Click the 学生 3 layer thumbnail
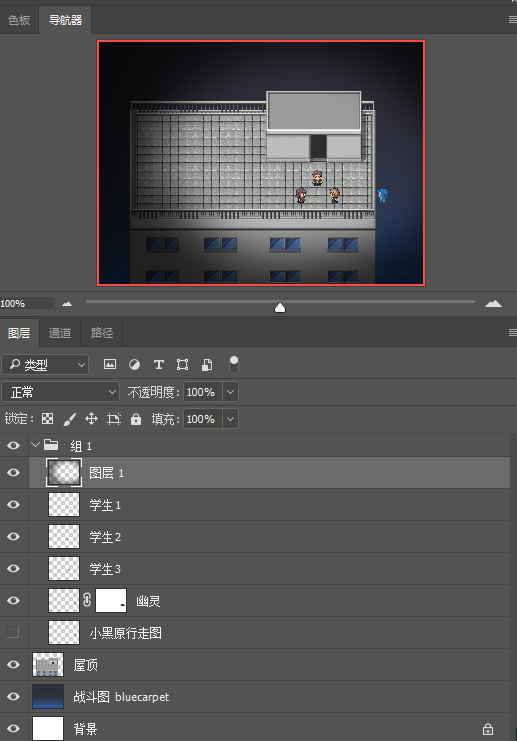Viewport: 517px width, 741px height. [64, 569]
